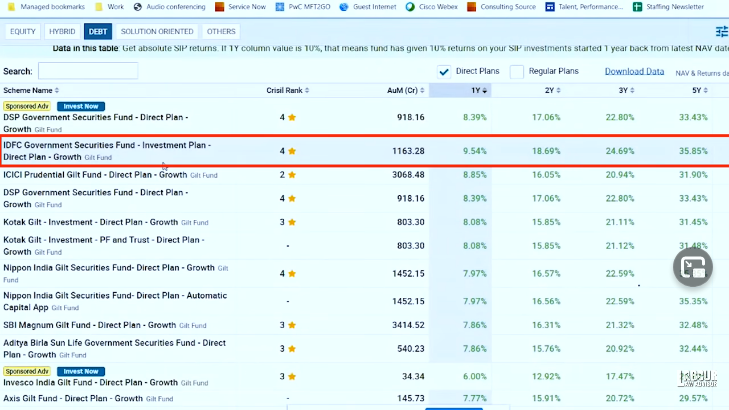The width and height of the screenshot is (729, 410).
Task: Select the DEBT tab
Action: [98, 31]
